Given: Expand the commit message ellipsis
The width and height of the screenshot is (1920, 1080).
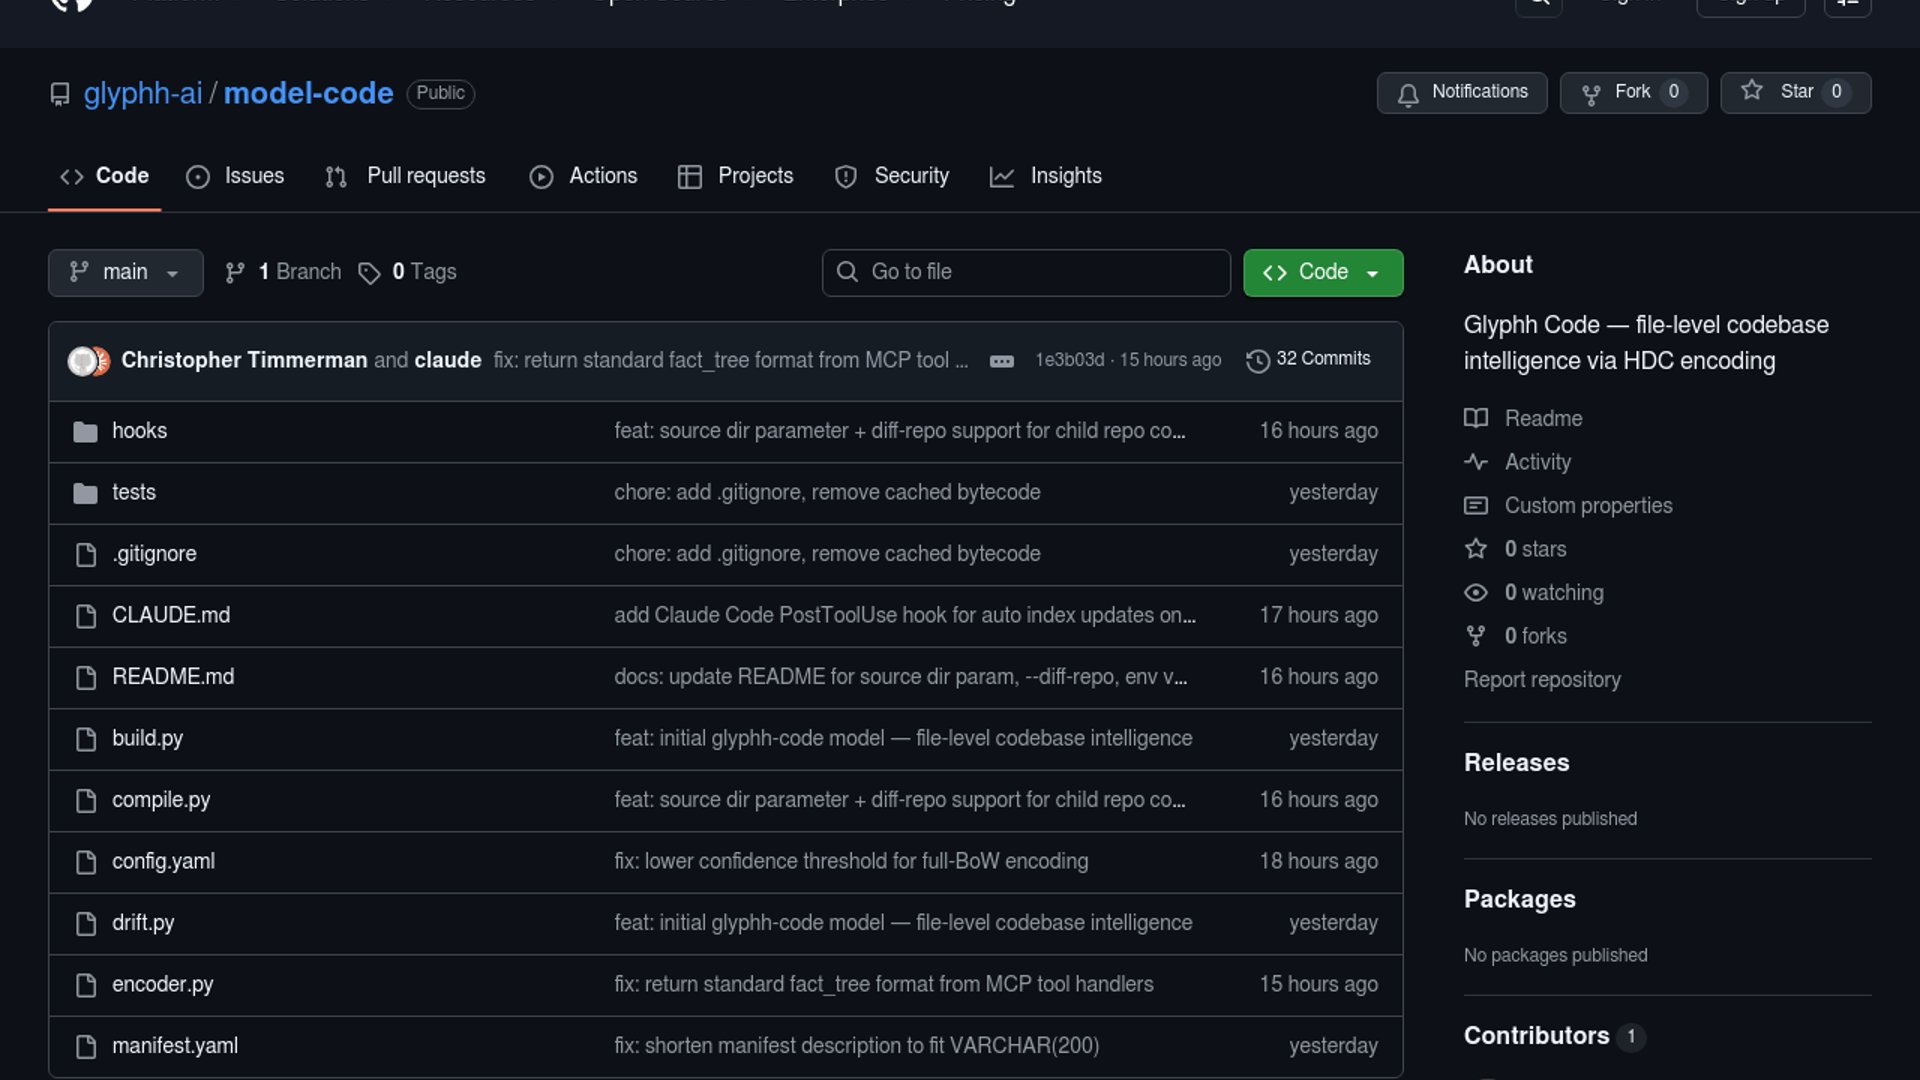Looking at the screenshot, I should [1001, 361].
